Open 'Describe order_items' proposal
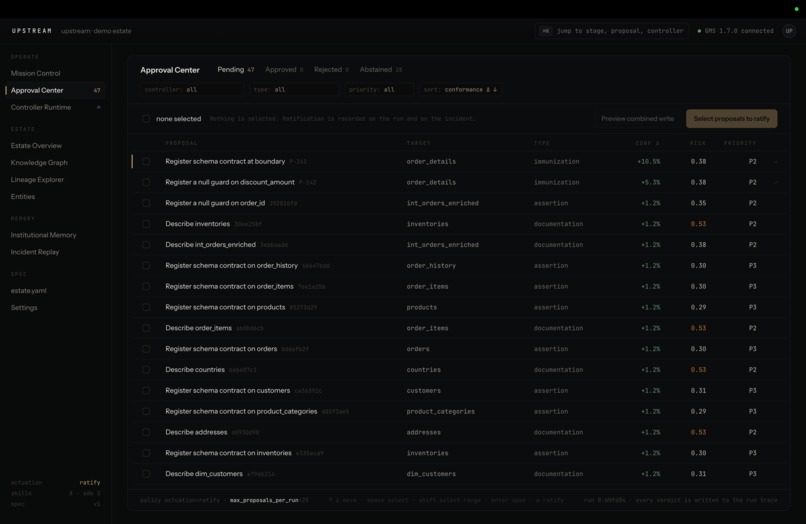 pyautogui.click(x=198, y=328)
